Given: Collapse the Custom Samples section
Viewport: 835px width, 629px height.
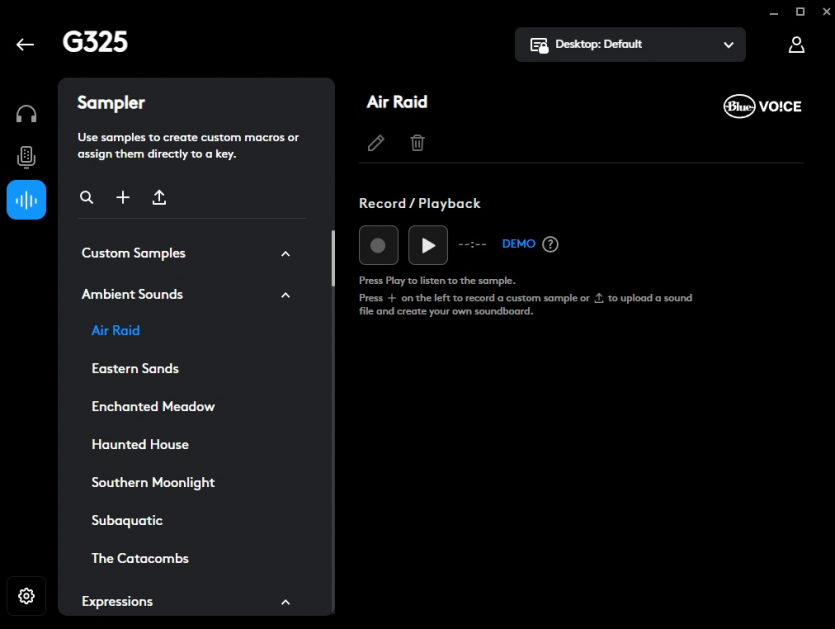Looking at the screenshot, I should coord(285,254).
